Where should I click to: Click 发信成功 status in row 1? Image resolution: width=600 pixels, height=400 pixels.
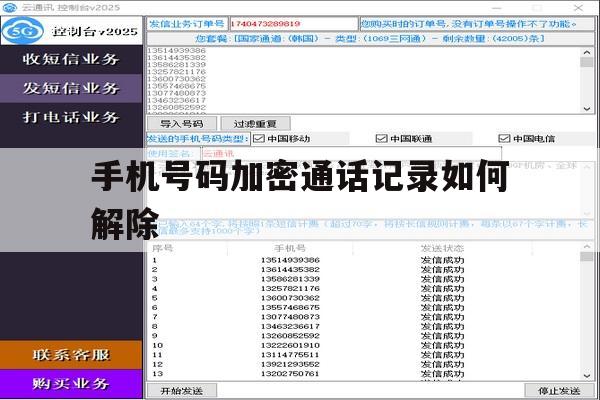442,260
